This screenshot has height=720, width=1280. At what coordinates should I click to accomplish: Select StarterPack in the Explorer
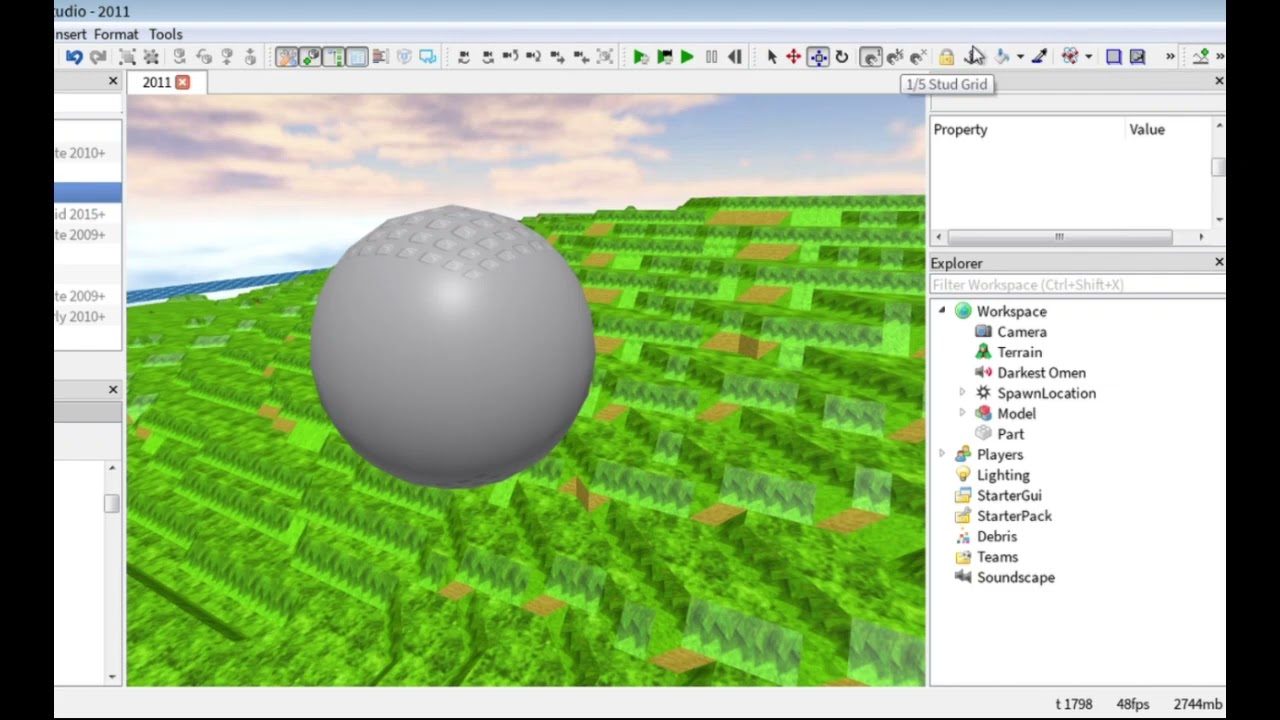pos(1014,516)
